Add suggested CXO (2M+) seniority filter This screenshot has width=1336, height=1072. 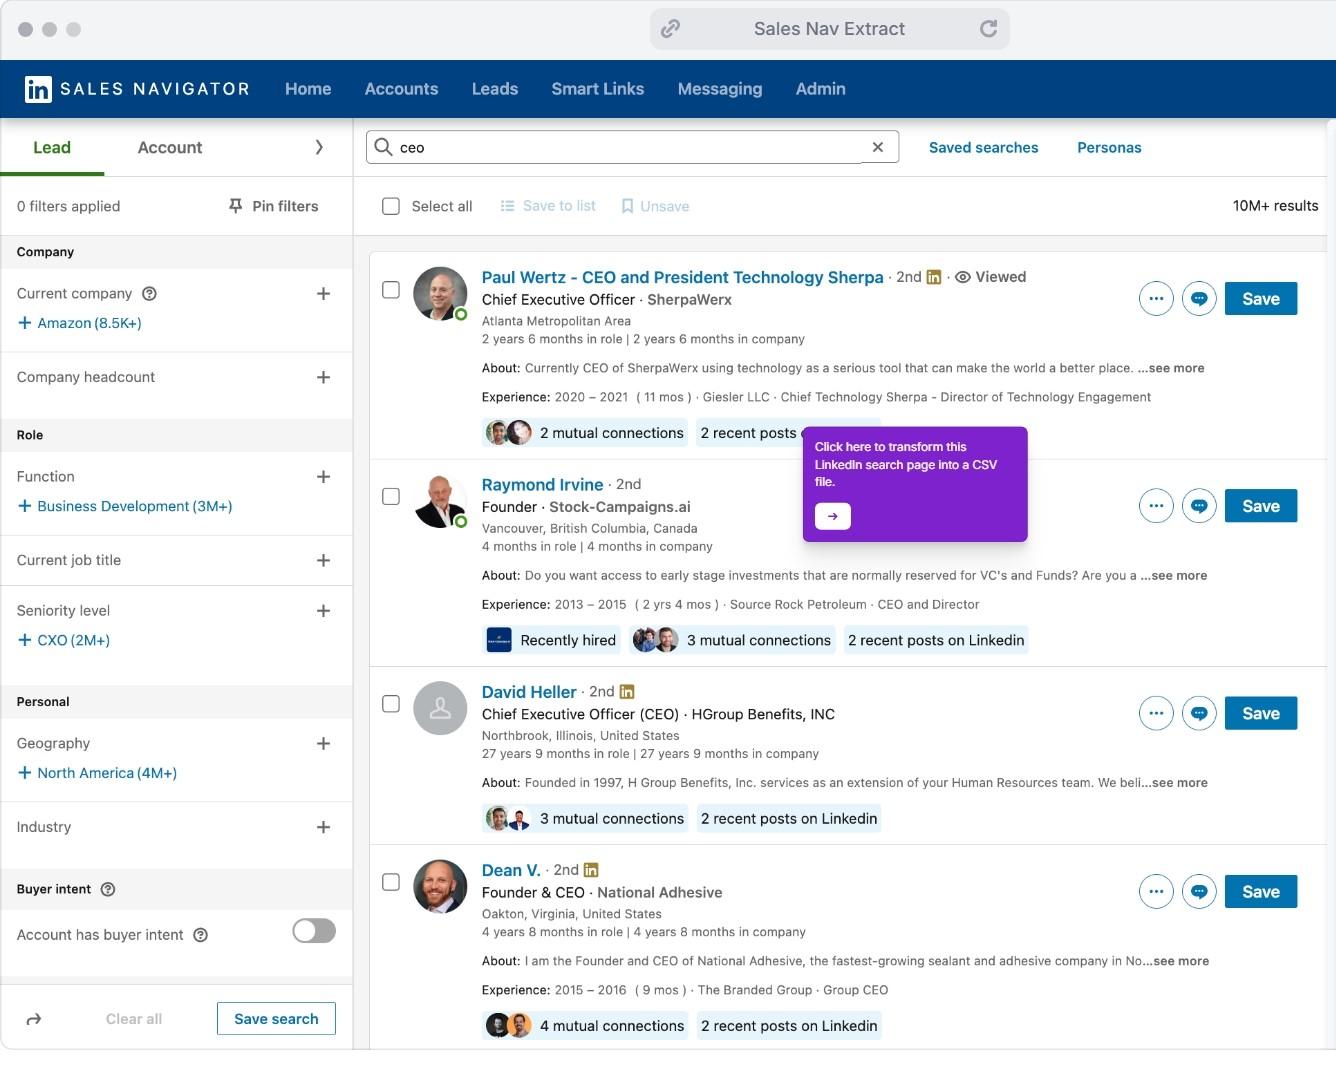coord(64,640)
